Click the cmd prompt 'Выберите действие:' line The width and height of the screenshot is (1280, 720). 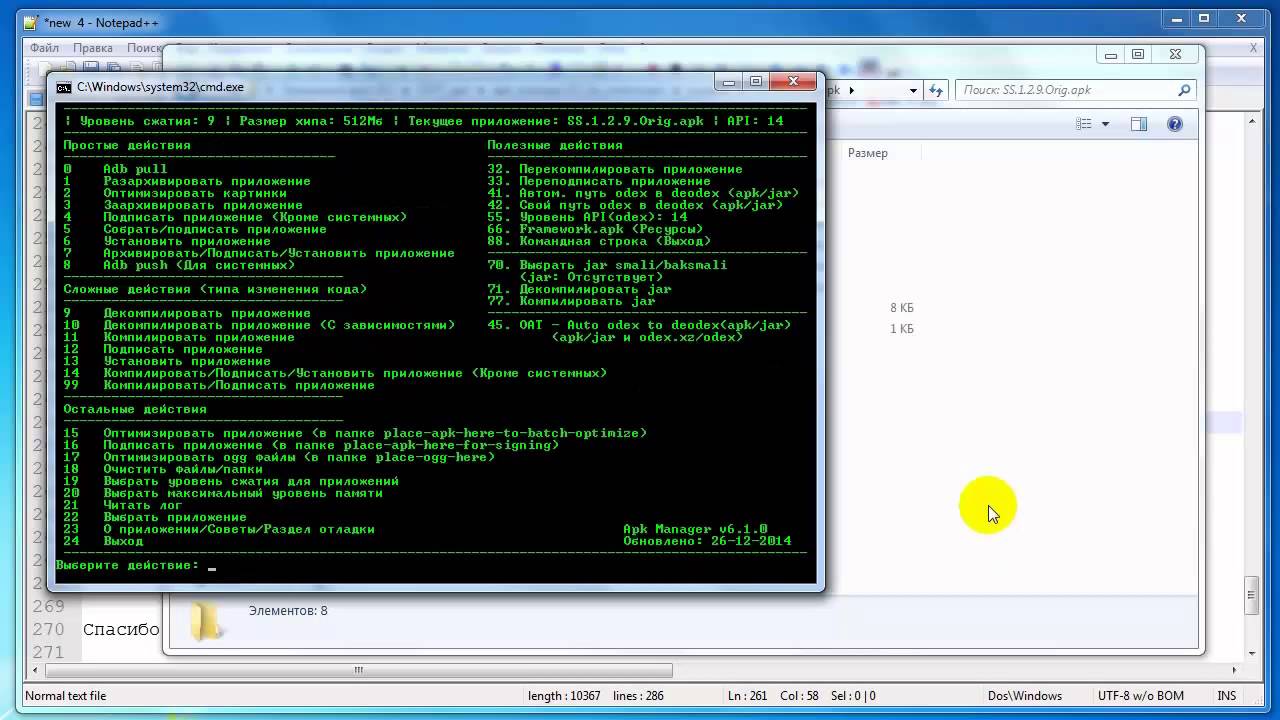pyautogui.click(x=128, y=566)
